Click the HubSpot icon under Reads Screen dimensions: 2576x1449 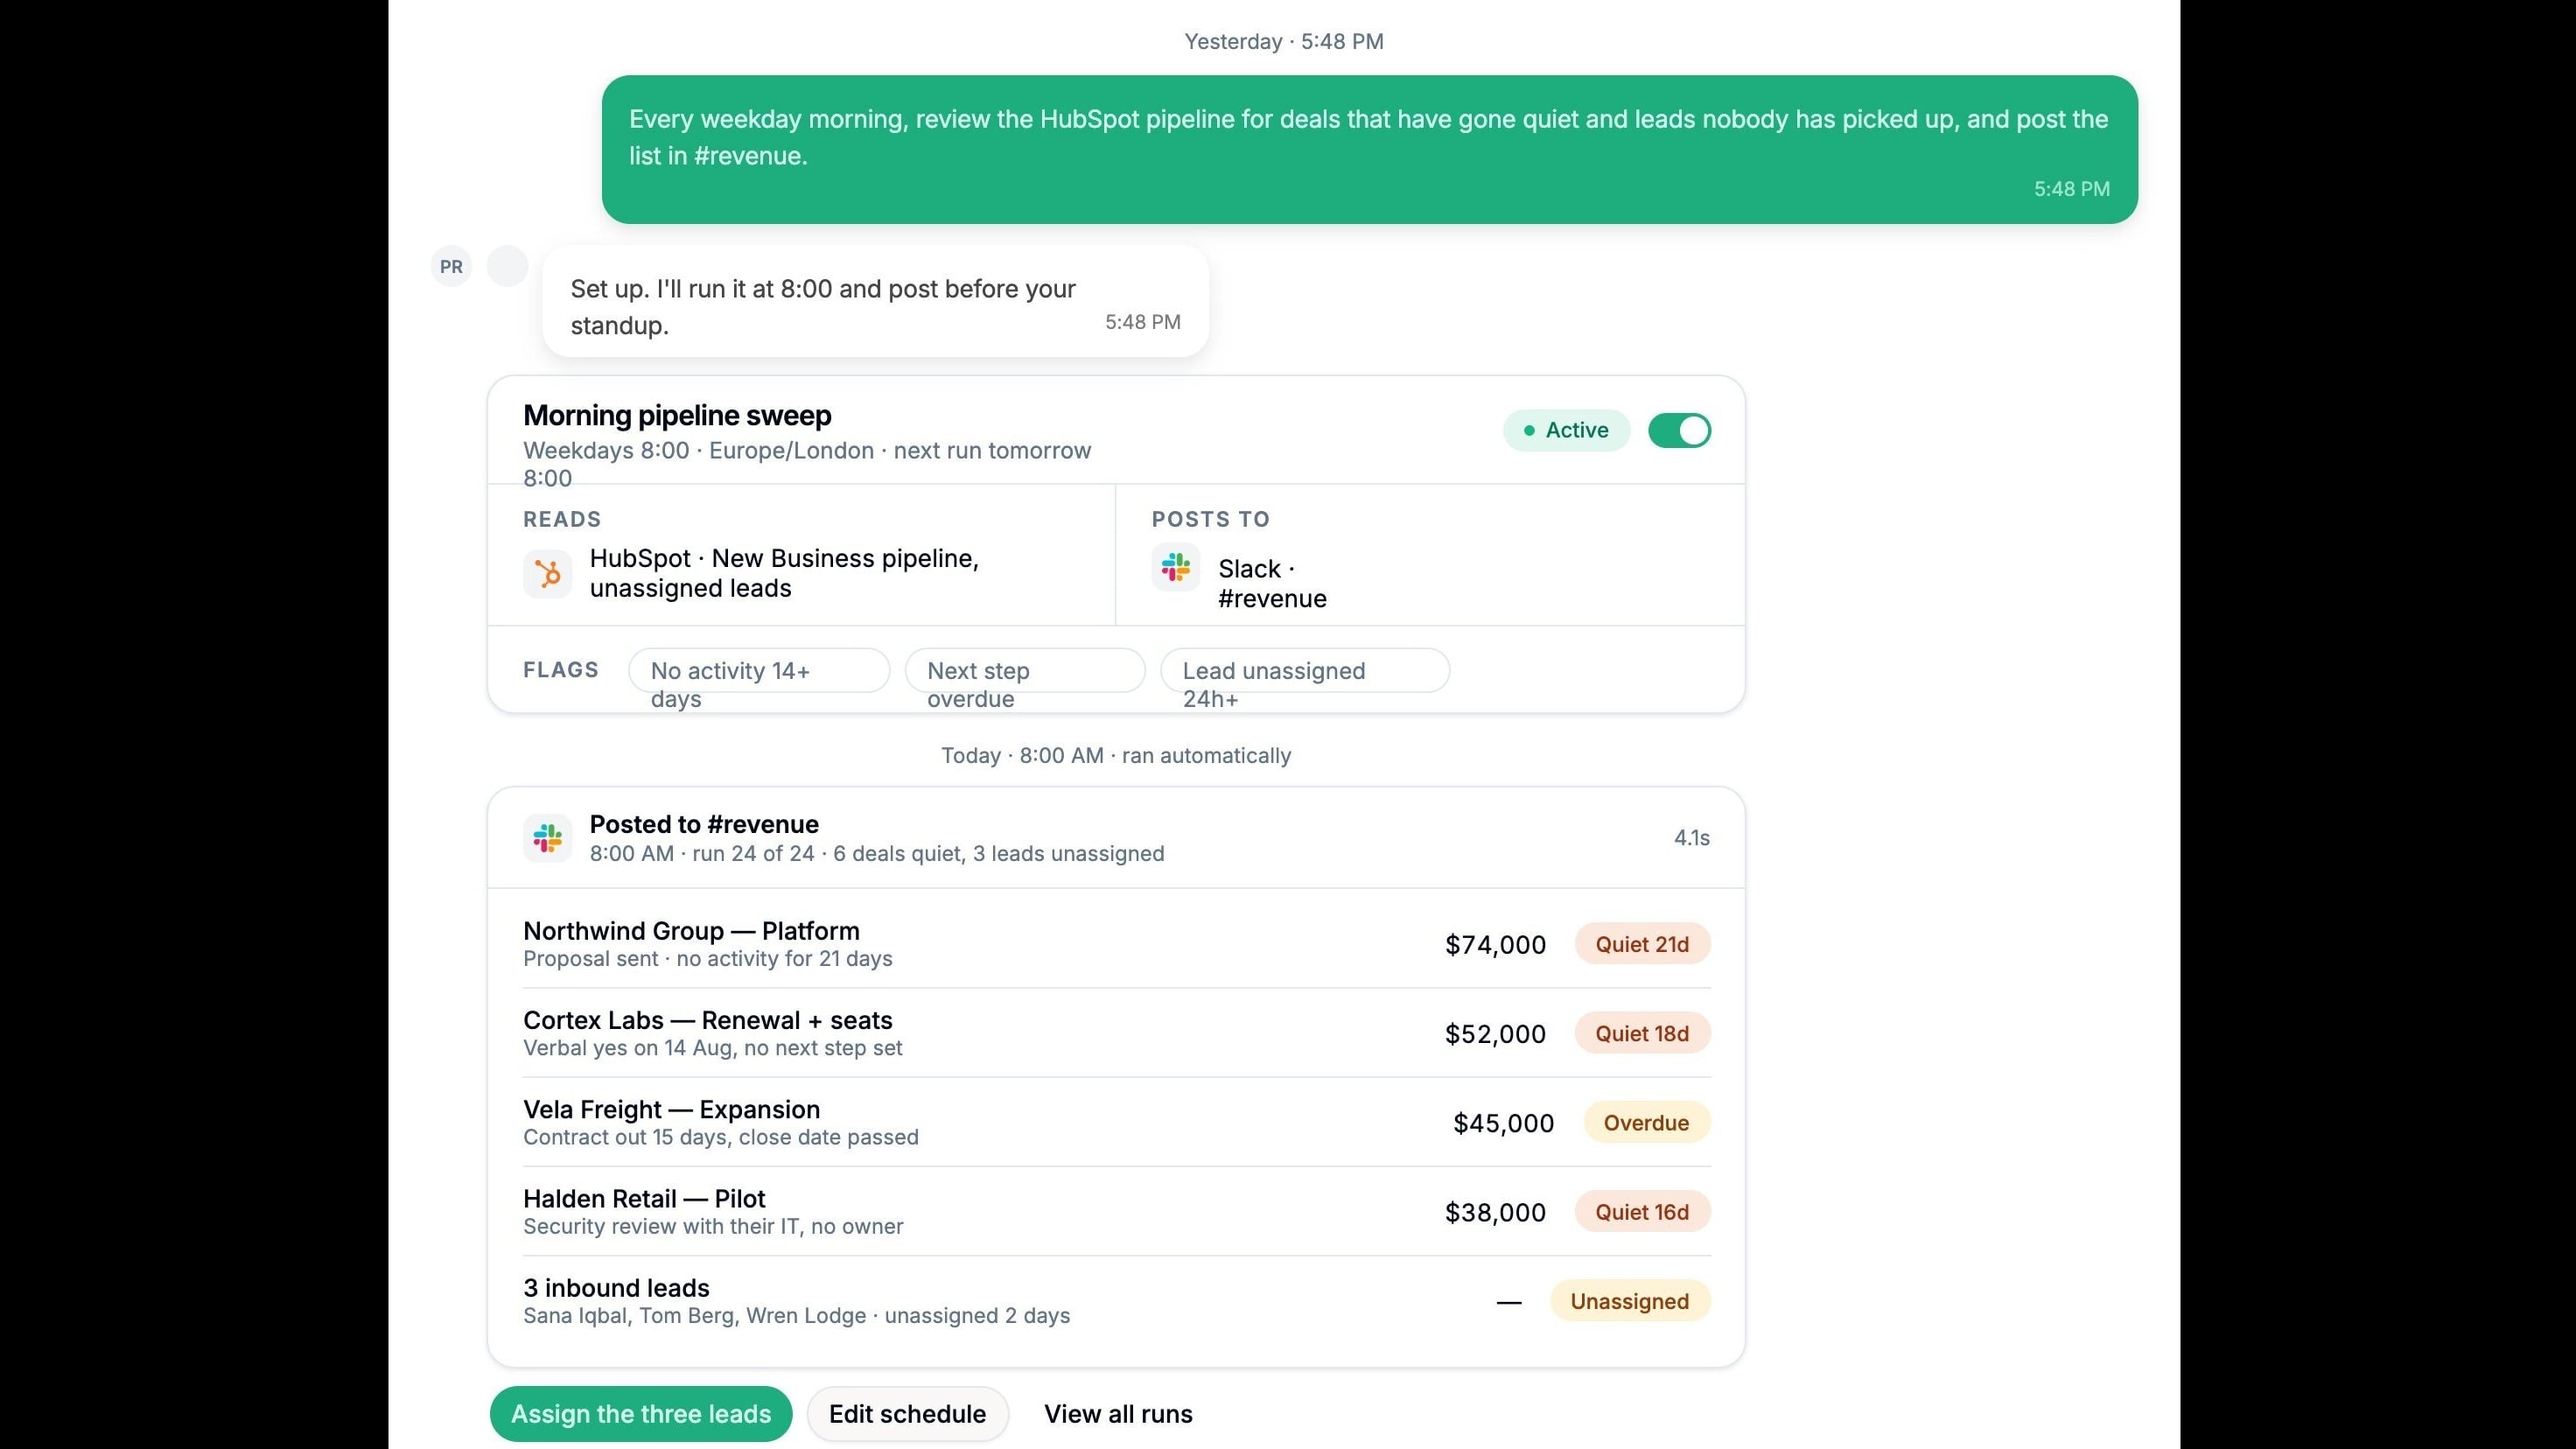pyautogui.click(x=547, y=574)
